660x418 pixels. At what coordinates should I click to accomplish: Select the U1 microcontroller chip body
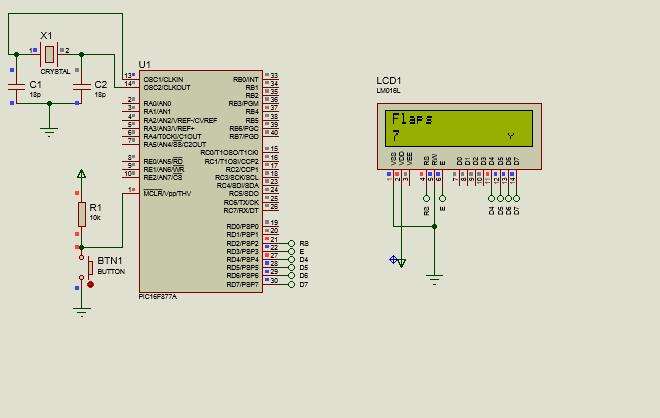tap(201, 181)
